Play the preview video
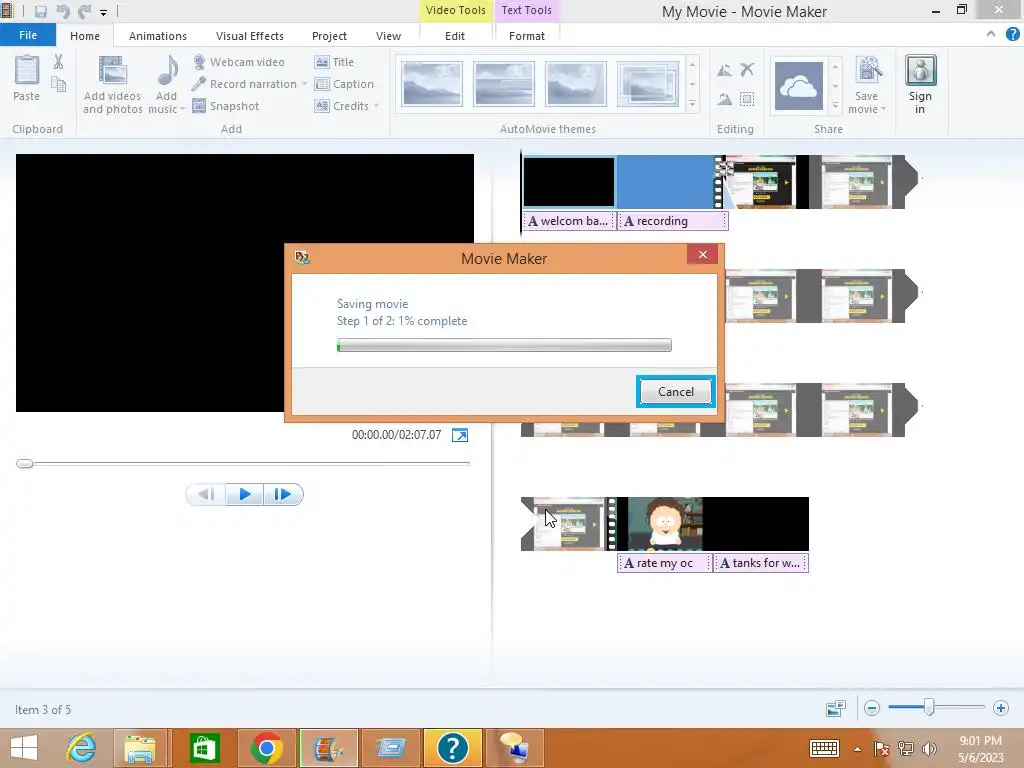The width and height of the screenshot is (1024, 768). 245,494
